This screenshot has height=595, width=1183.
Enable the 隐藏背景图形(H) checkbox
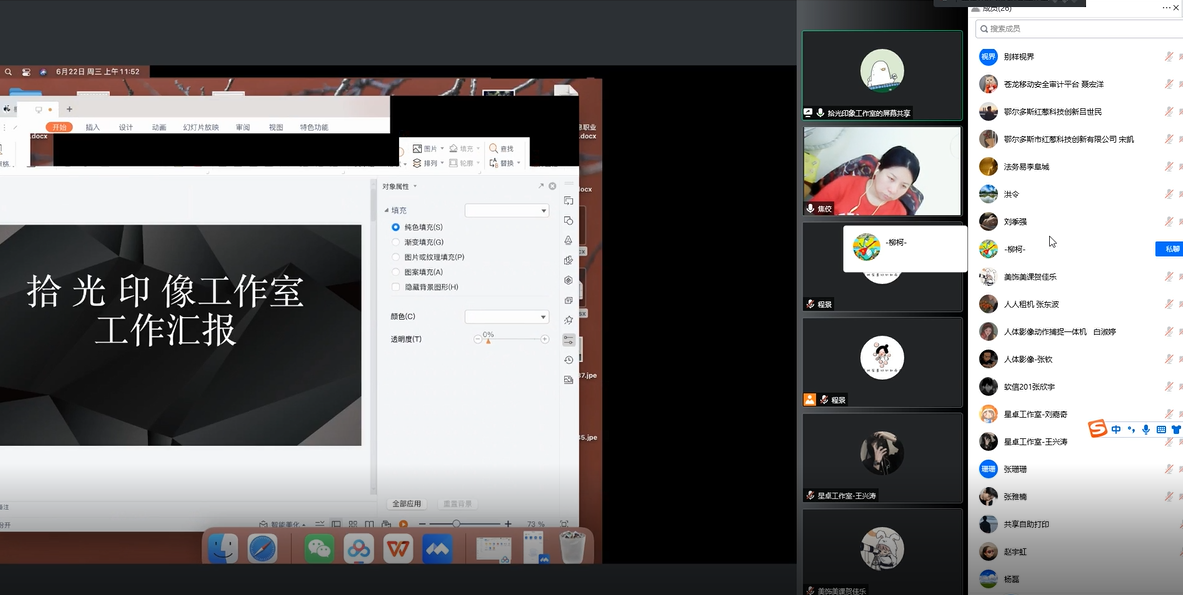tap(396, 287)
